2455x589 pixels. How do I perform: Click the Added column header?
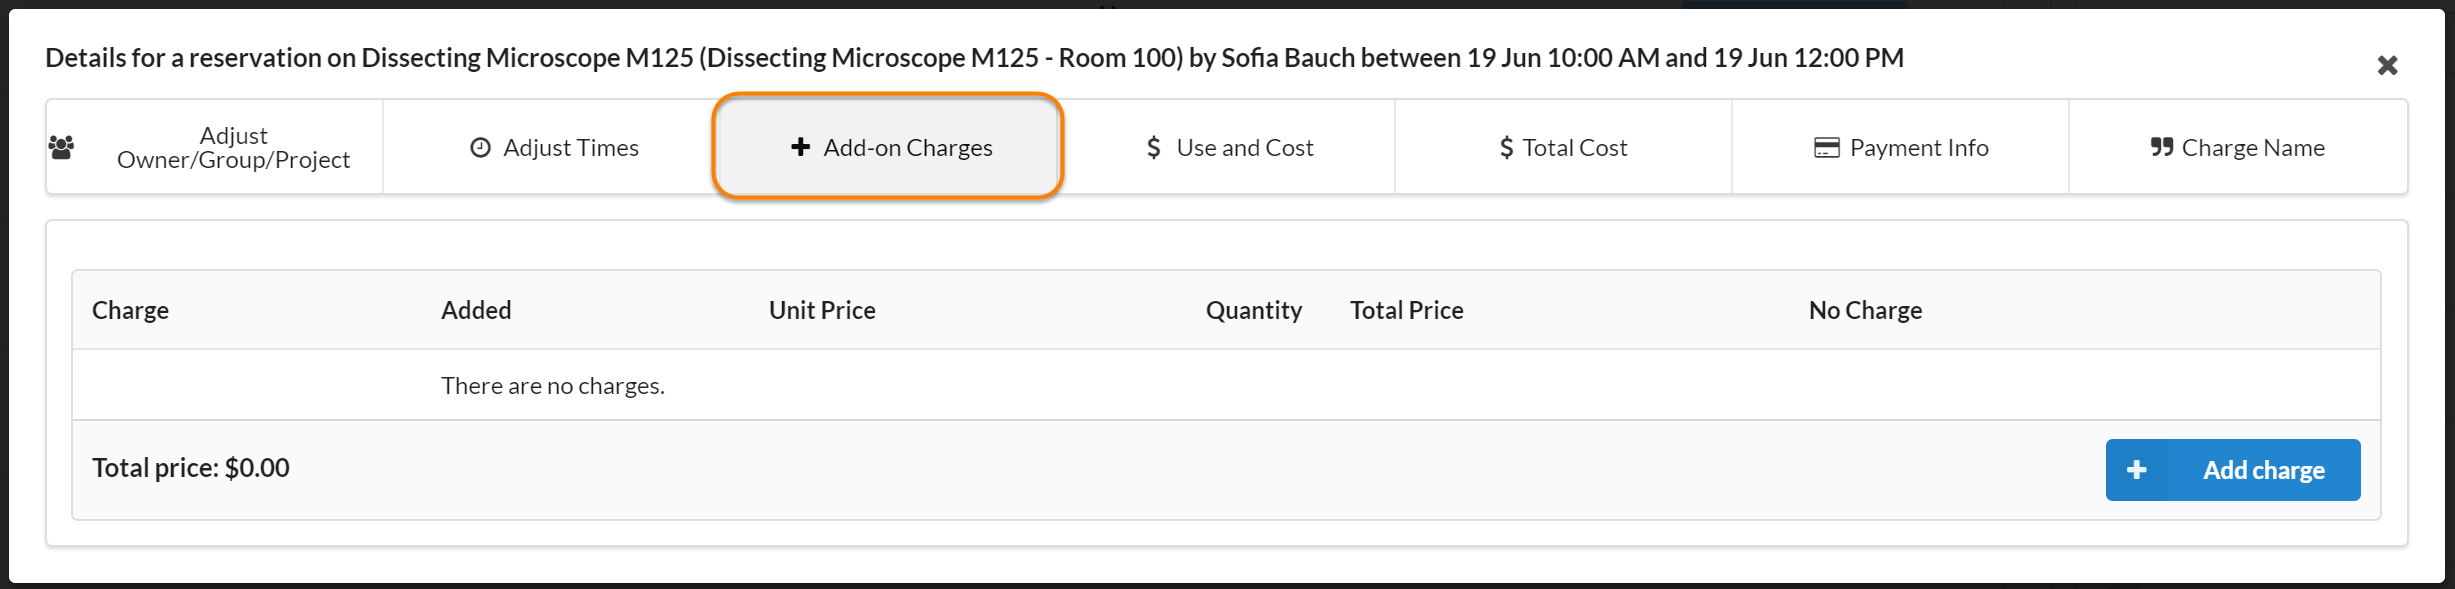pos(476,310)
